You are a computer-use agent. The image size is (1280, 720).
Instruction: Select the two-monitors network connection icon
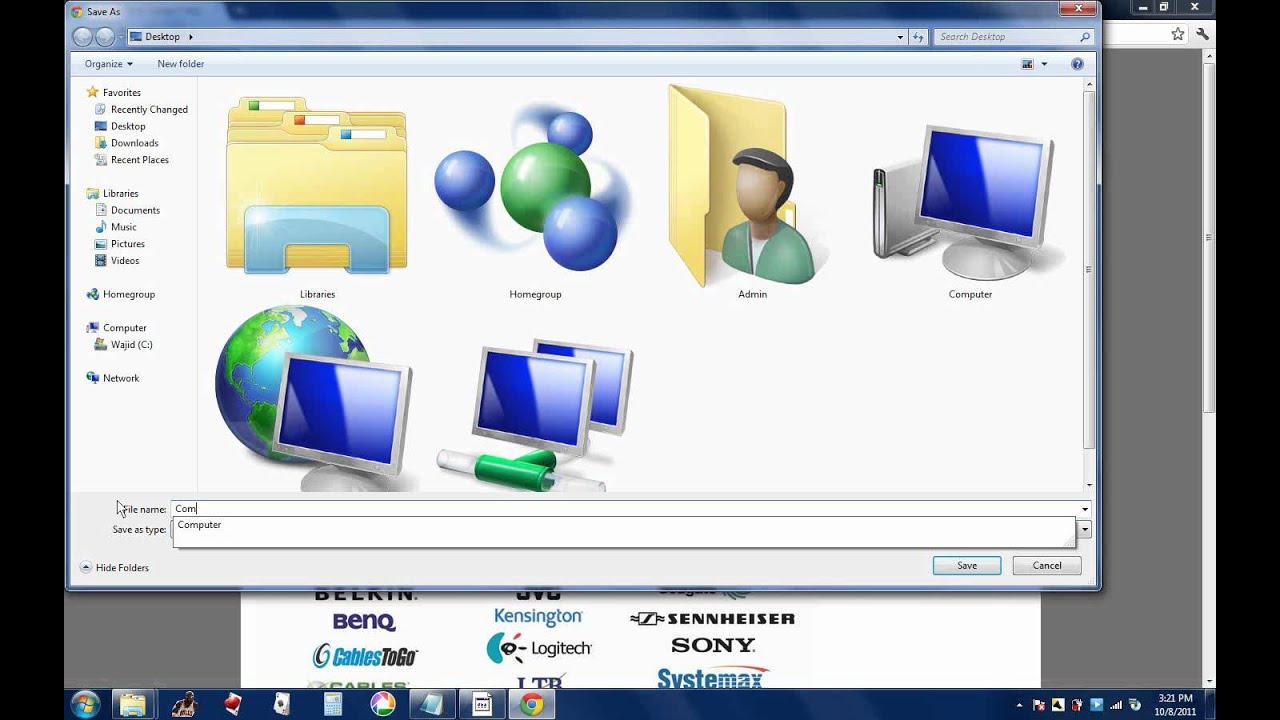(x=535, y=414)
